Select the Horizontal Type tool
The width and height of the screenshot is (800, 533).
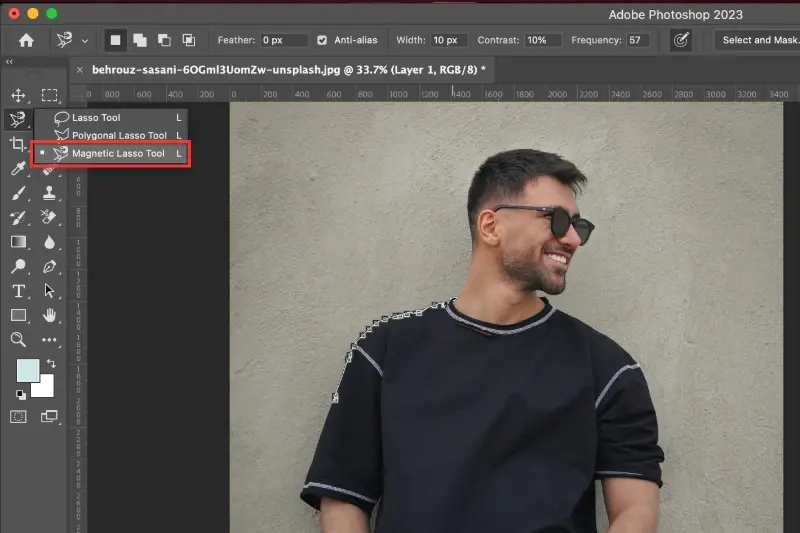tap(18, 291)
